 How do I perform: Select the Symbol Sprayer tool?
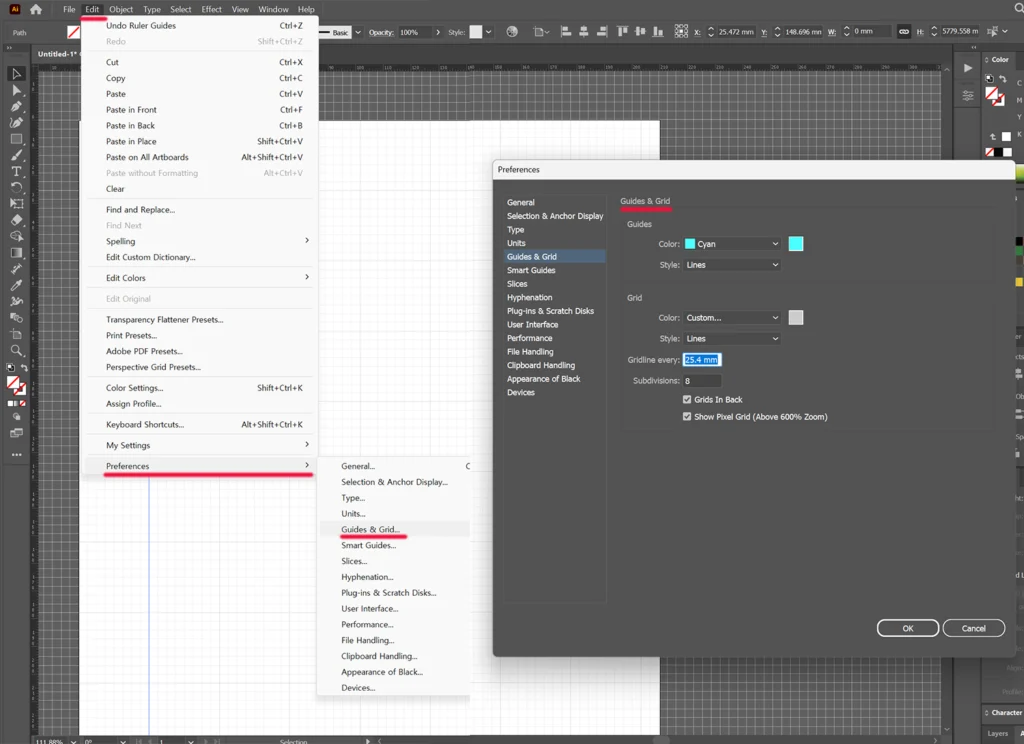pyautogui.click(x=16, y=302)
